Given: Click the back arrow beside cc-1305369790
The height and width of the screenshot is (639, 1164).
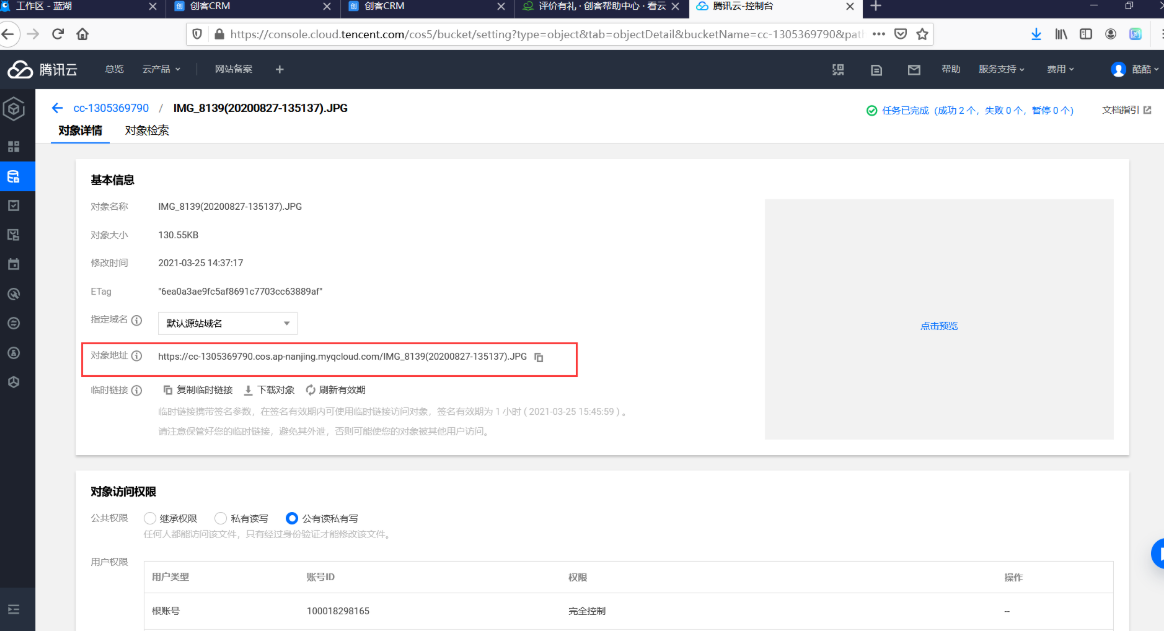Looking at the screenshot, I should coord(57,108).
